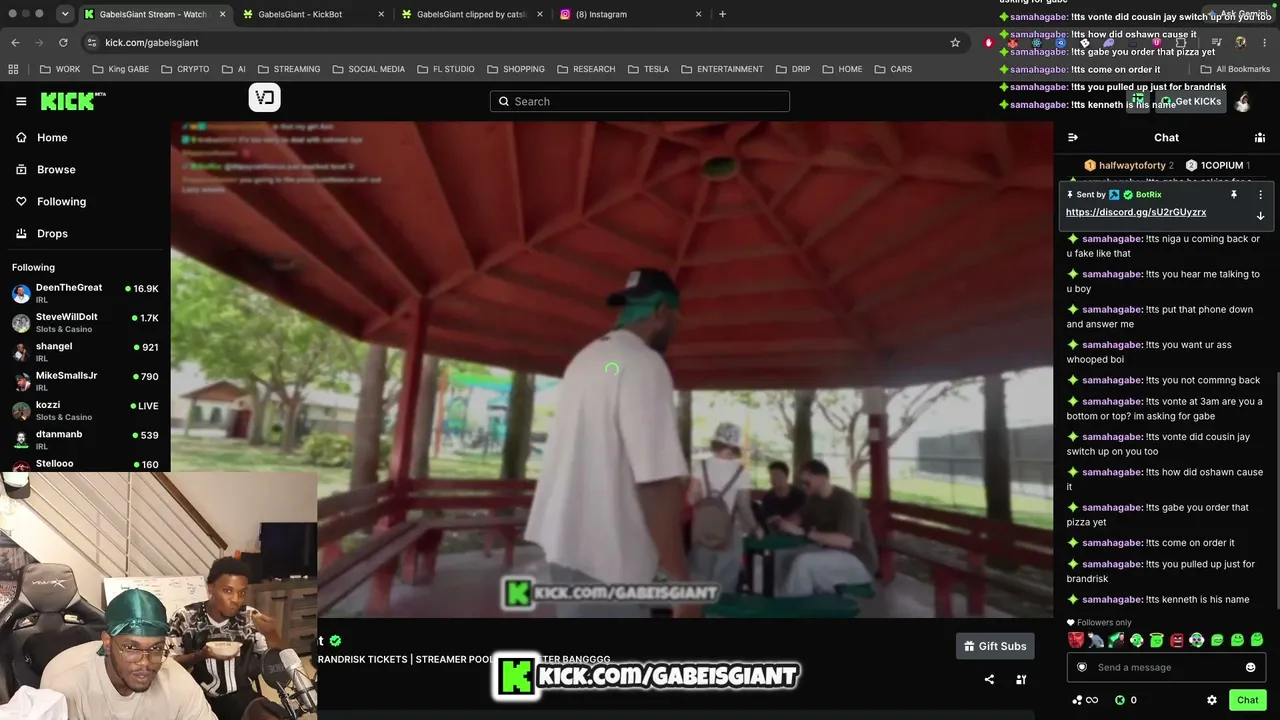The width and height of the screenshot is (1280, 720).
Task: Click the green KICKs balance icon
Action: [x=1120, y=700]
